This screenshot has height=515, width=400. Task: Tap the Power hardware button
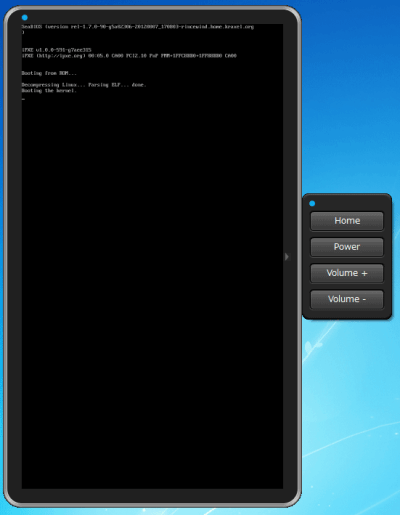tap(347, 247)
